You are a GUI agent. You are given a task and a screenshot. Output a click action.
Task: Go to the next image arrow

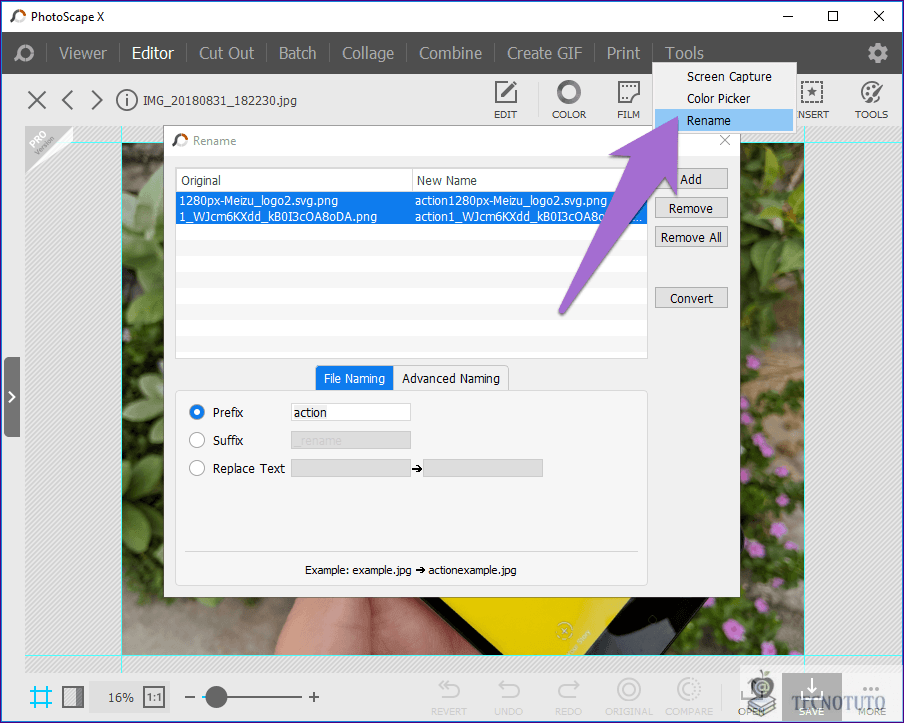pos(96,100)
